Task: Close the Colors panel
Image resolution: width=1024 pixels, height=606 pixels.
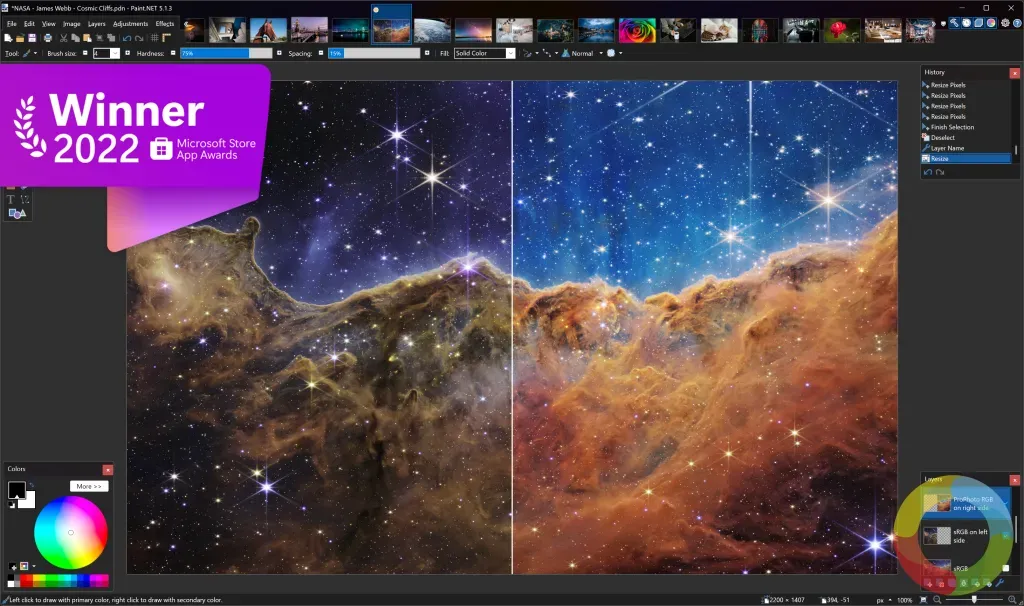Action: [x=108, y=470]
